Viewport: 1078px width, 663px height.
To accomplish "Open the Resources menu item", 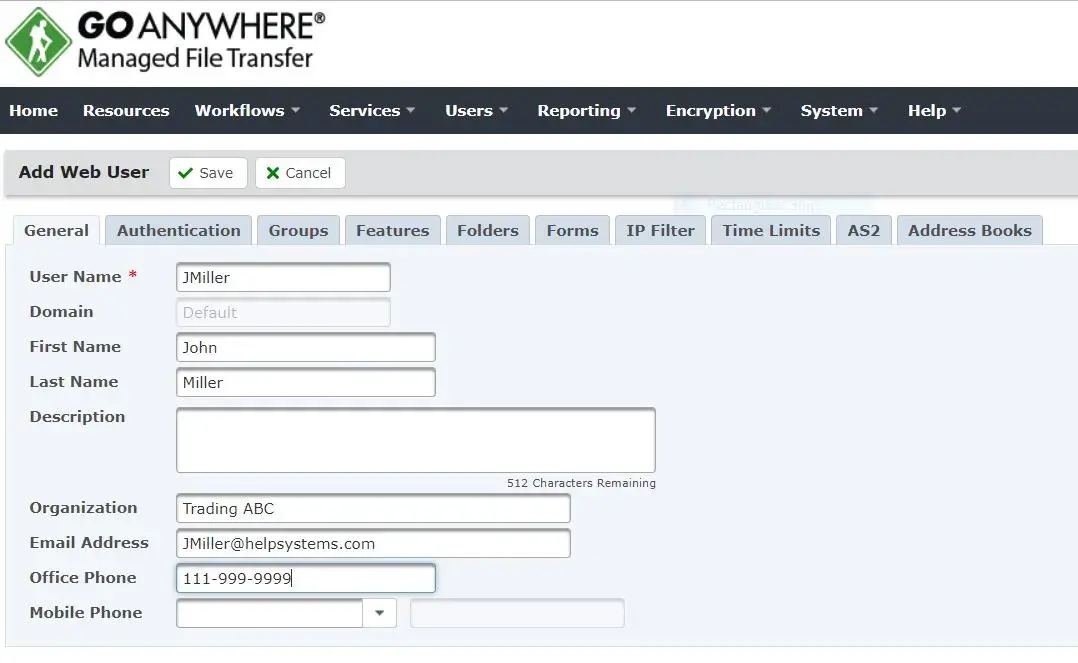I will [126, 111].
